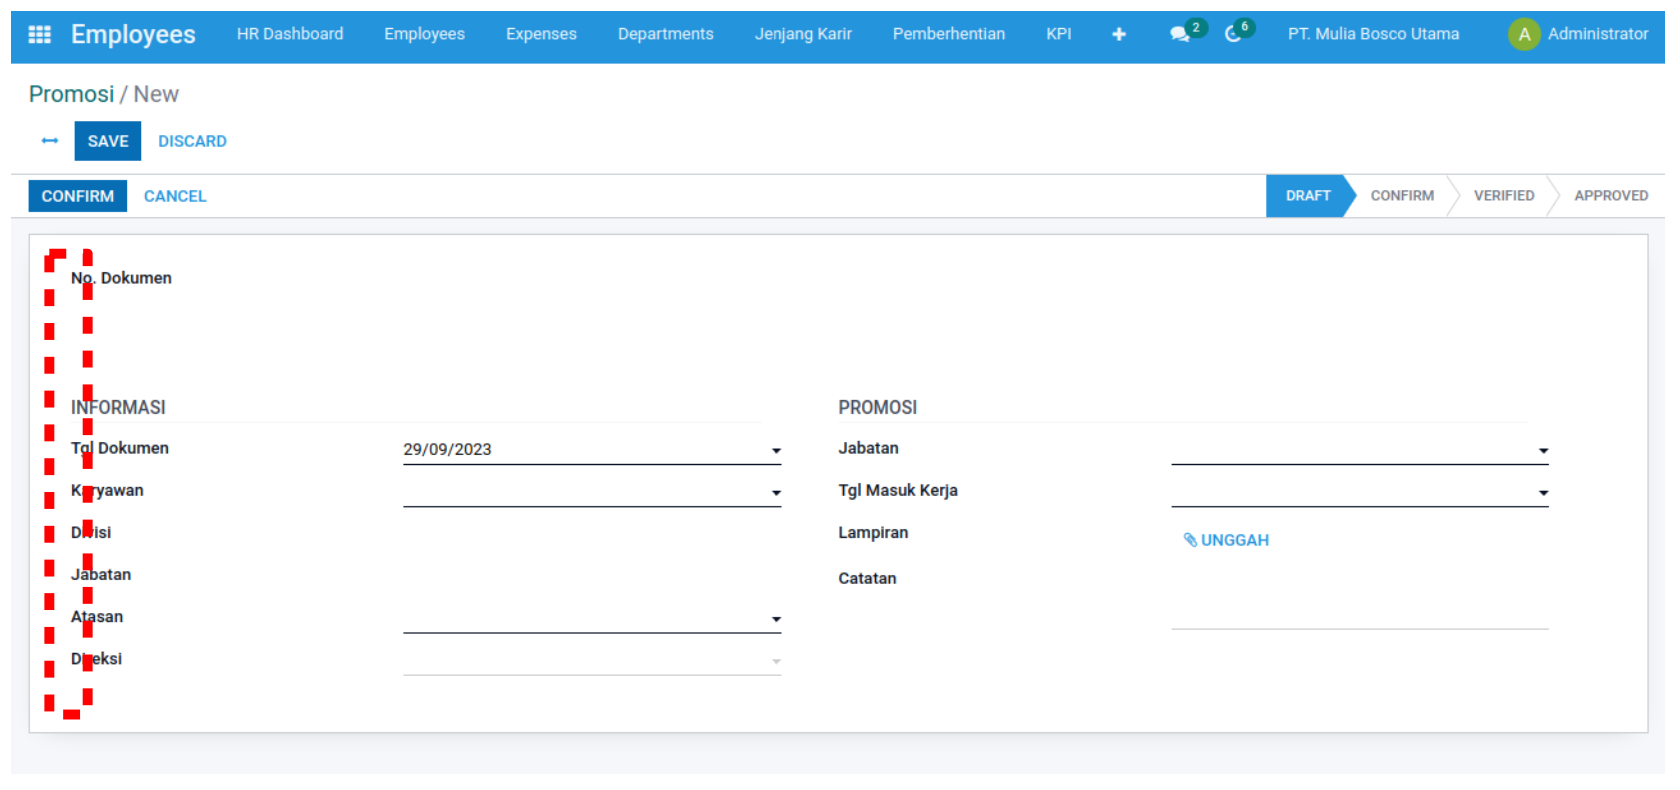The height and width of the screenshot is (790, 1680).
Task: Expand the Karyawan dropdown
Action: (776, 493)
